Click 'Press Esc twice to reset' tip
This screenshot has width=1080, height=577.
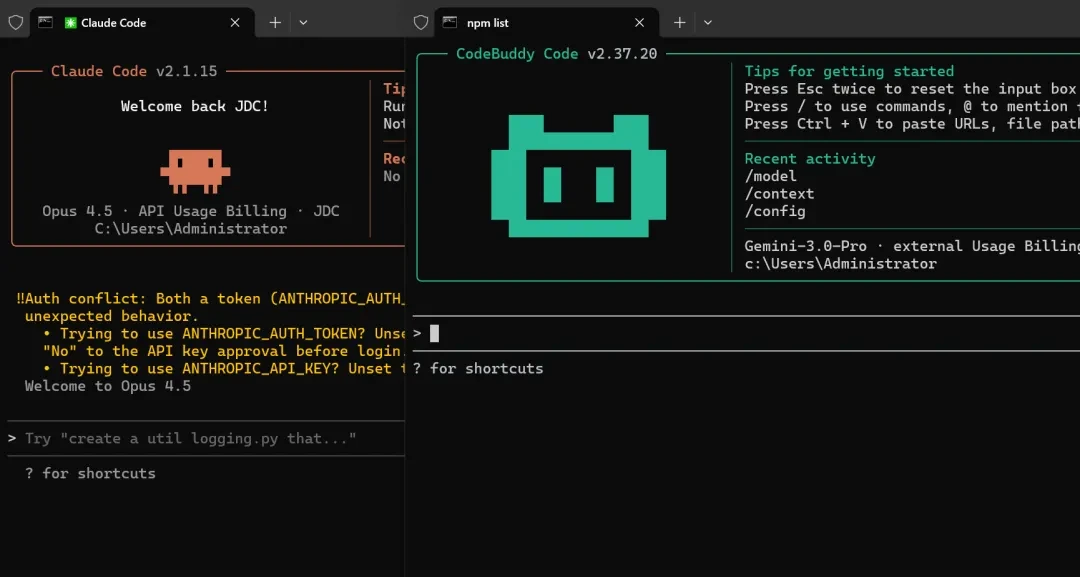912,89
